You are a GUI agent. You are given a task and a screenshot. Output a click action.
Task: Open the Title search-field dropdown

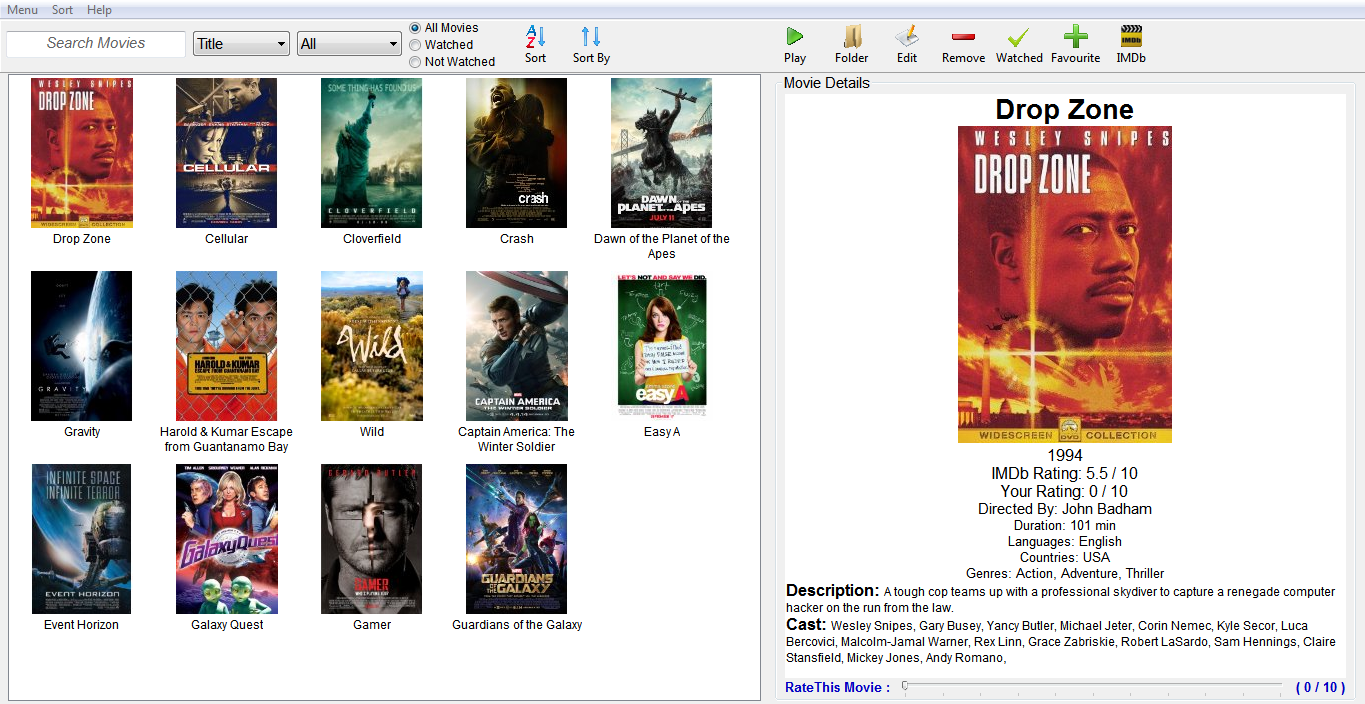(241, 44)
